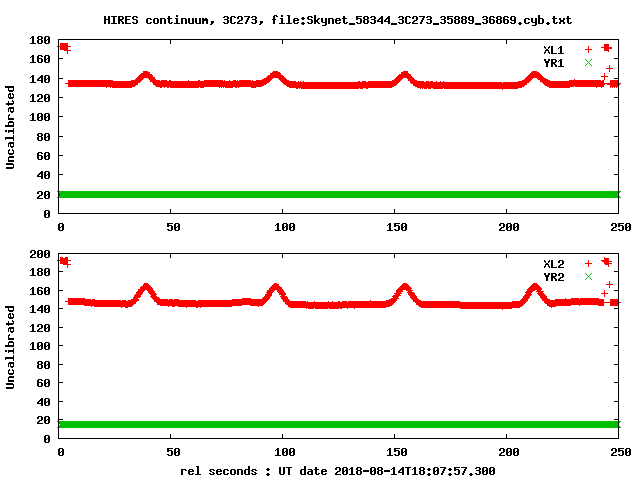Click the XL2 peak near 155 seconds
Screen dimensions: 640x480
click(x=405, y=289)
